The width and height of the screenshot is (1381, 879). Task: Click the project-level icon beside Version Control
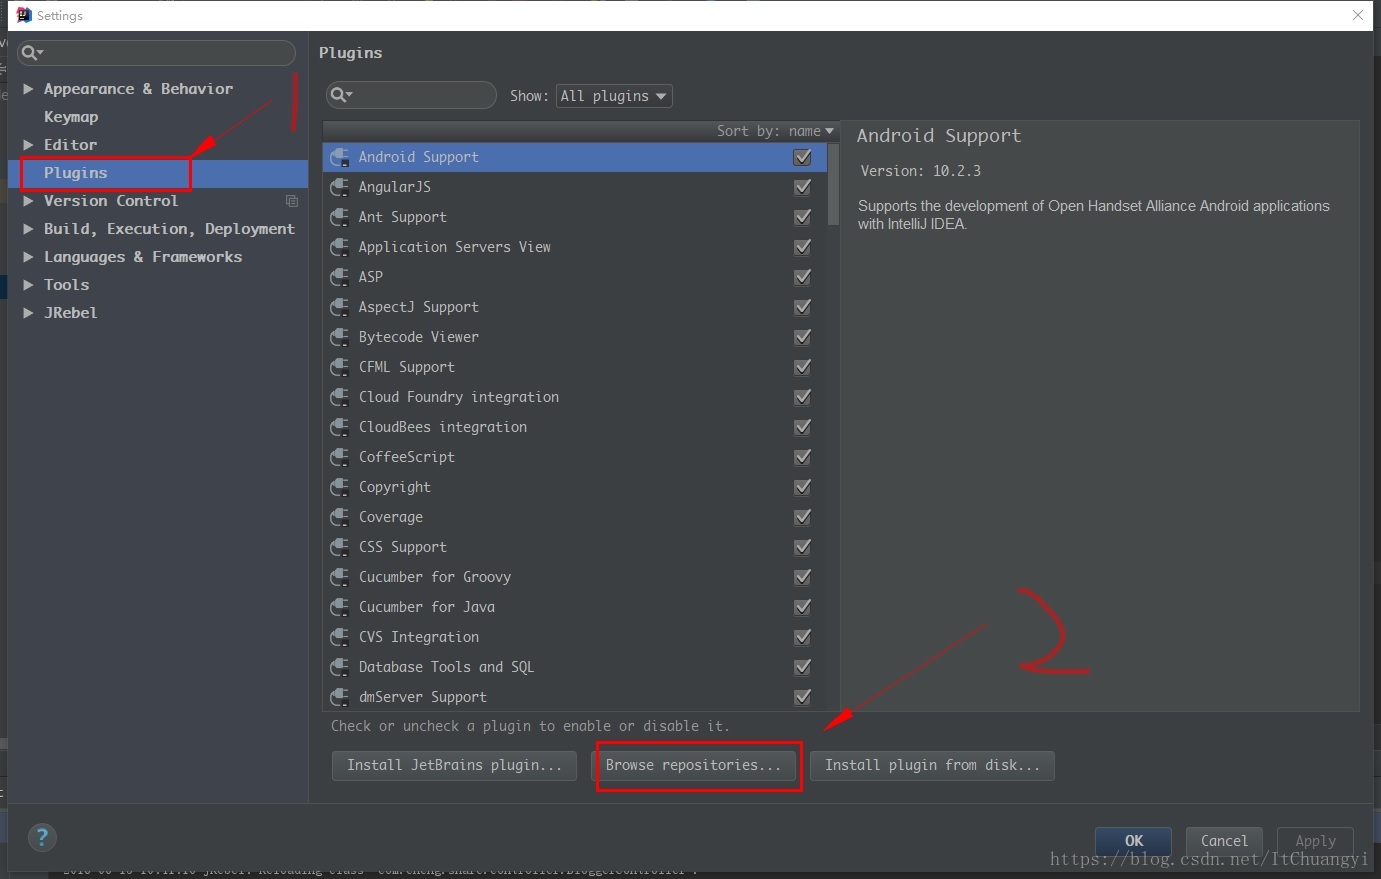pos(292,201)
